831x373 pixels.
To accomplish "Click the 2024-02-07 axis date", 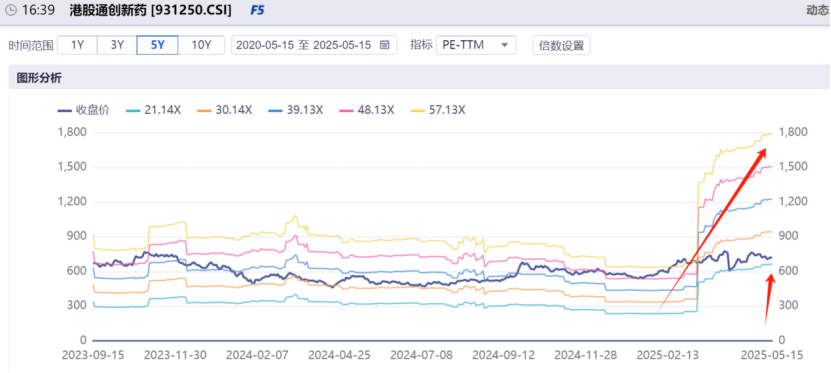I will pyautogui.click(x=258, y=355).
